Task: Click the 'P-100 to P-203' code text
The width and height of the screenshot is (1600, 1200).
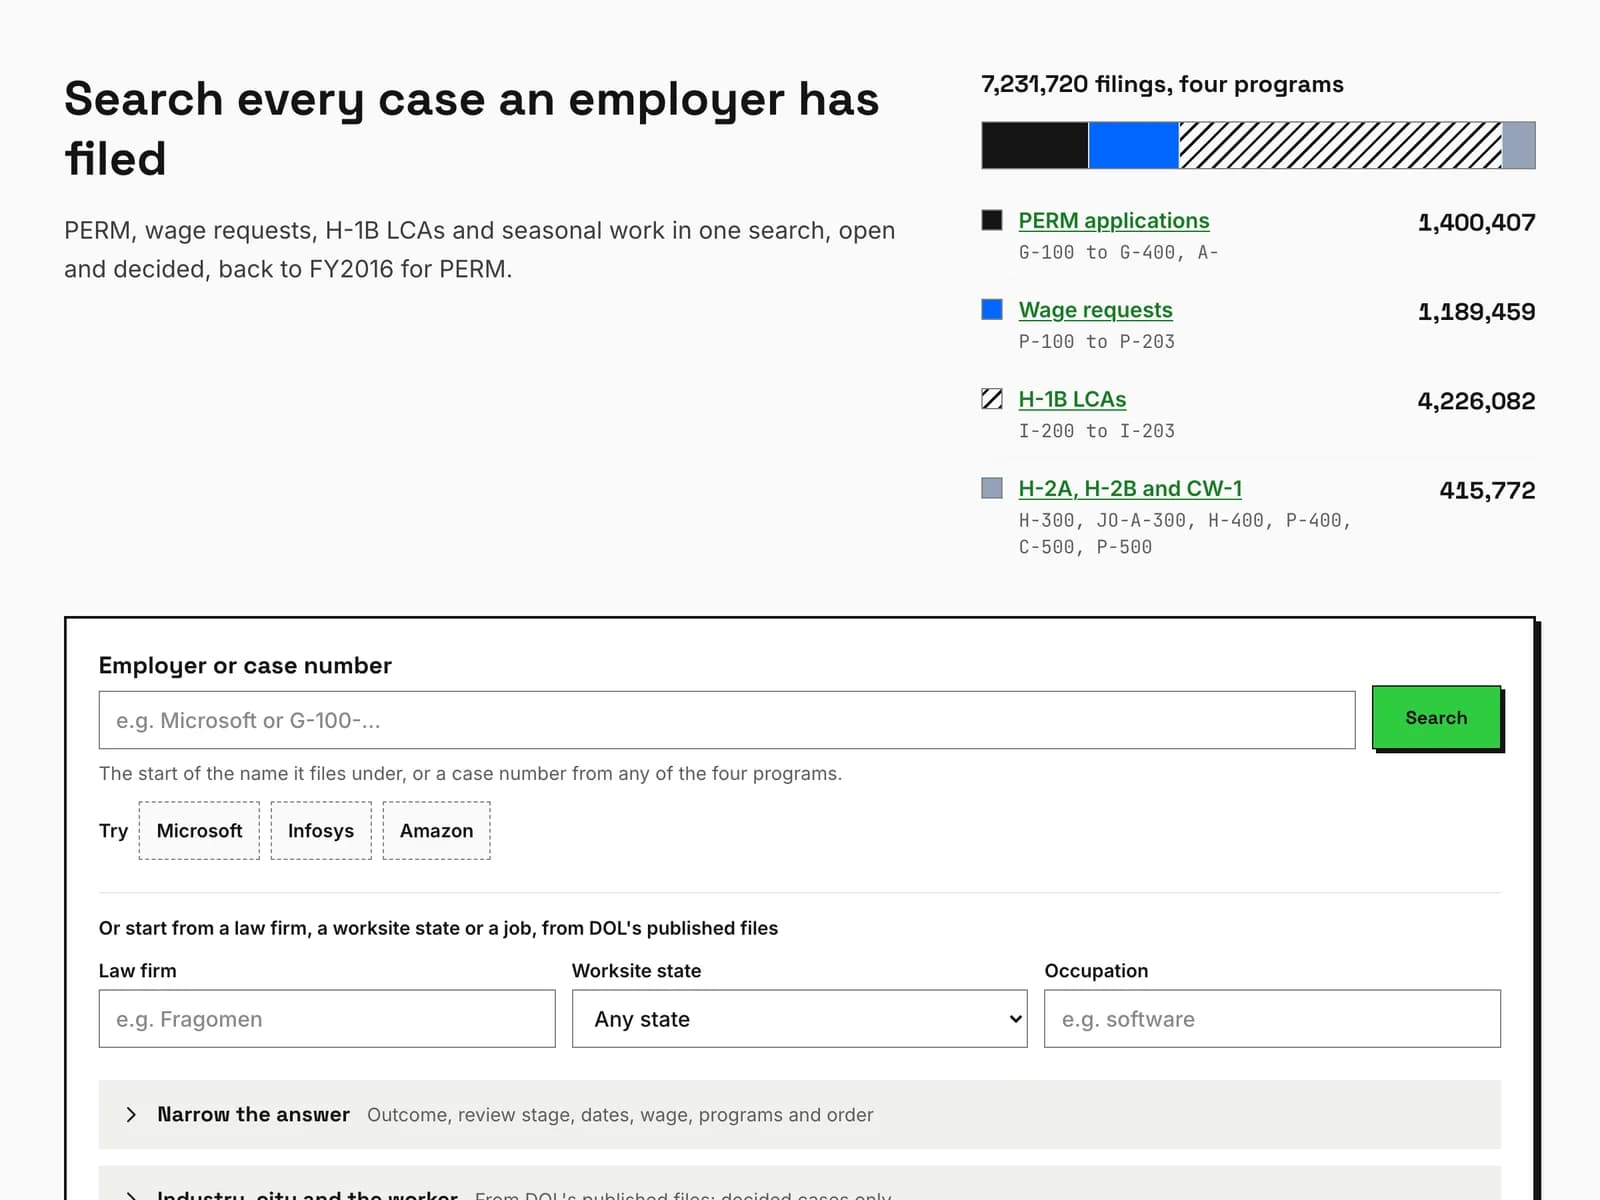Action: pos(1096,341)
